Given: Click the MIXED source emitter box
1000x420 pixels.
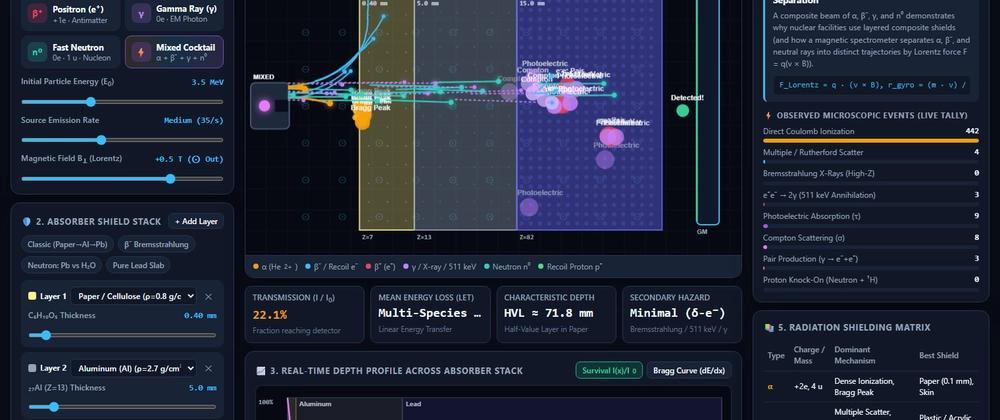Looking at the screenshot, I should coord(269,106).
